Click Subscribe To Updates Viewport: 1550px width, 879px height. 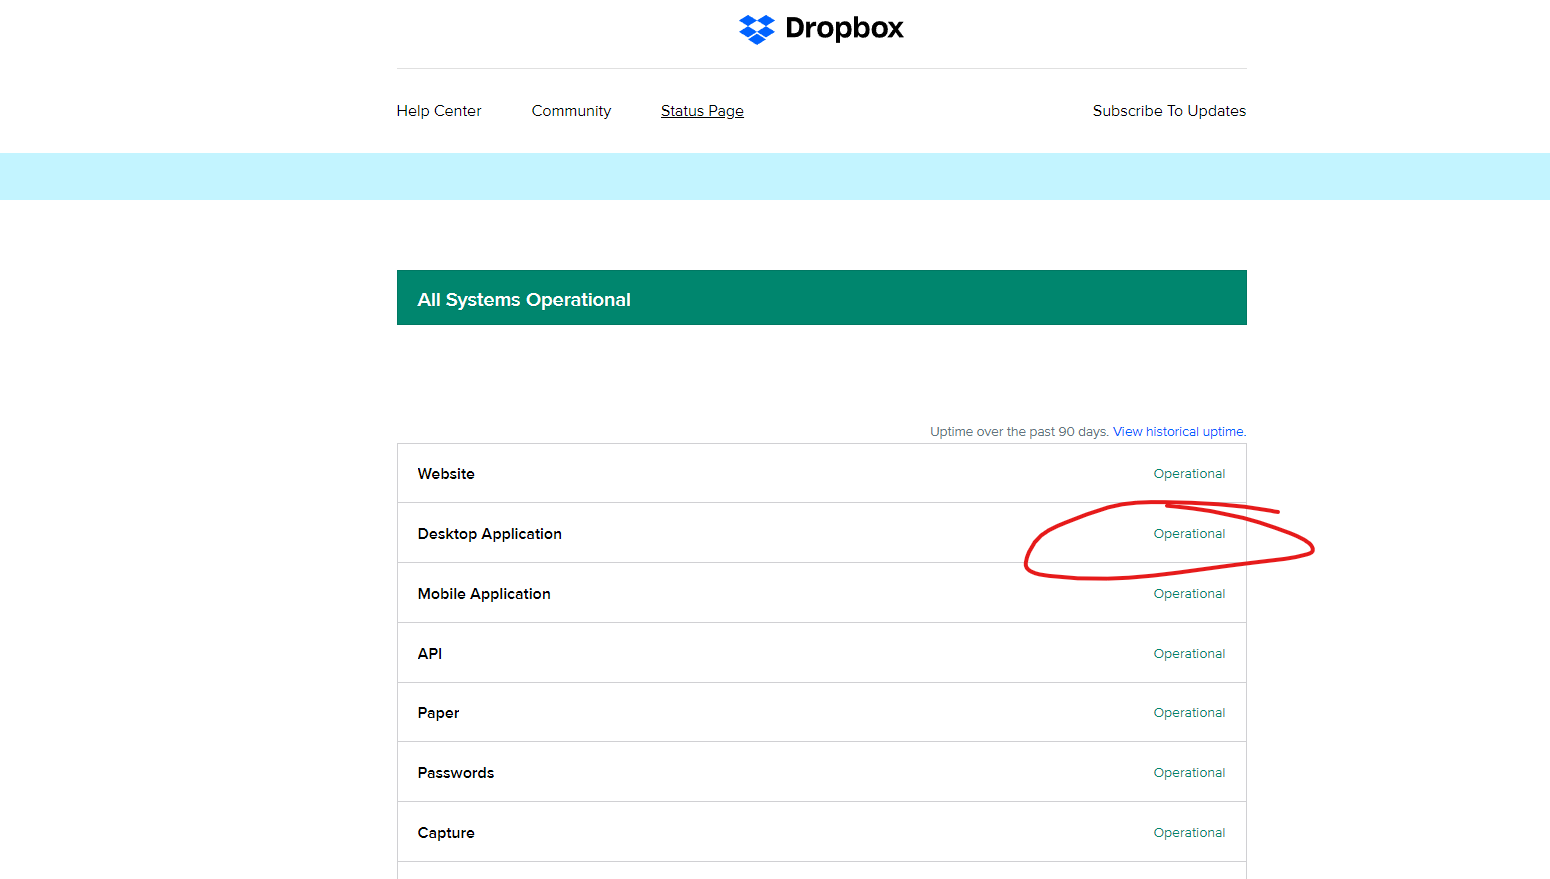[x=1169, y=111]
